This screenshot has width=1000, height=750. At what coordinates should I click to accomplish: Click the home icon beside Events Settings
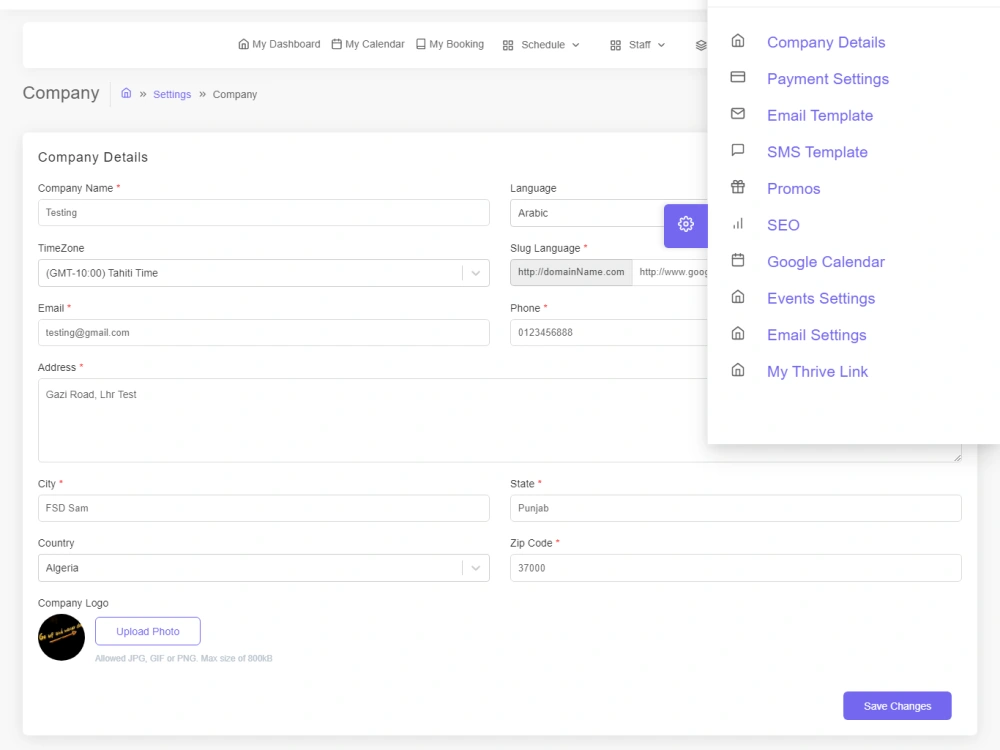(737, 297)
